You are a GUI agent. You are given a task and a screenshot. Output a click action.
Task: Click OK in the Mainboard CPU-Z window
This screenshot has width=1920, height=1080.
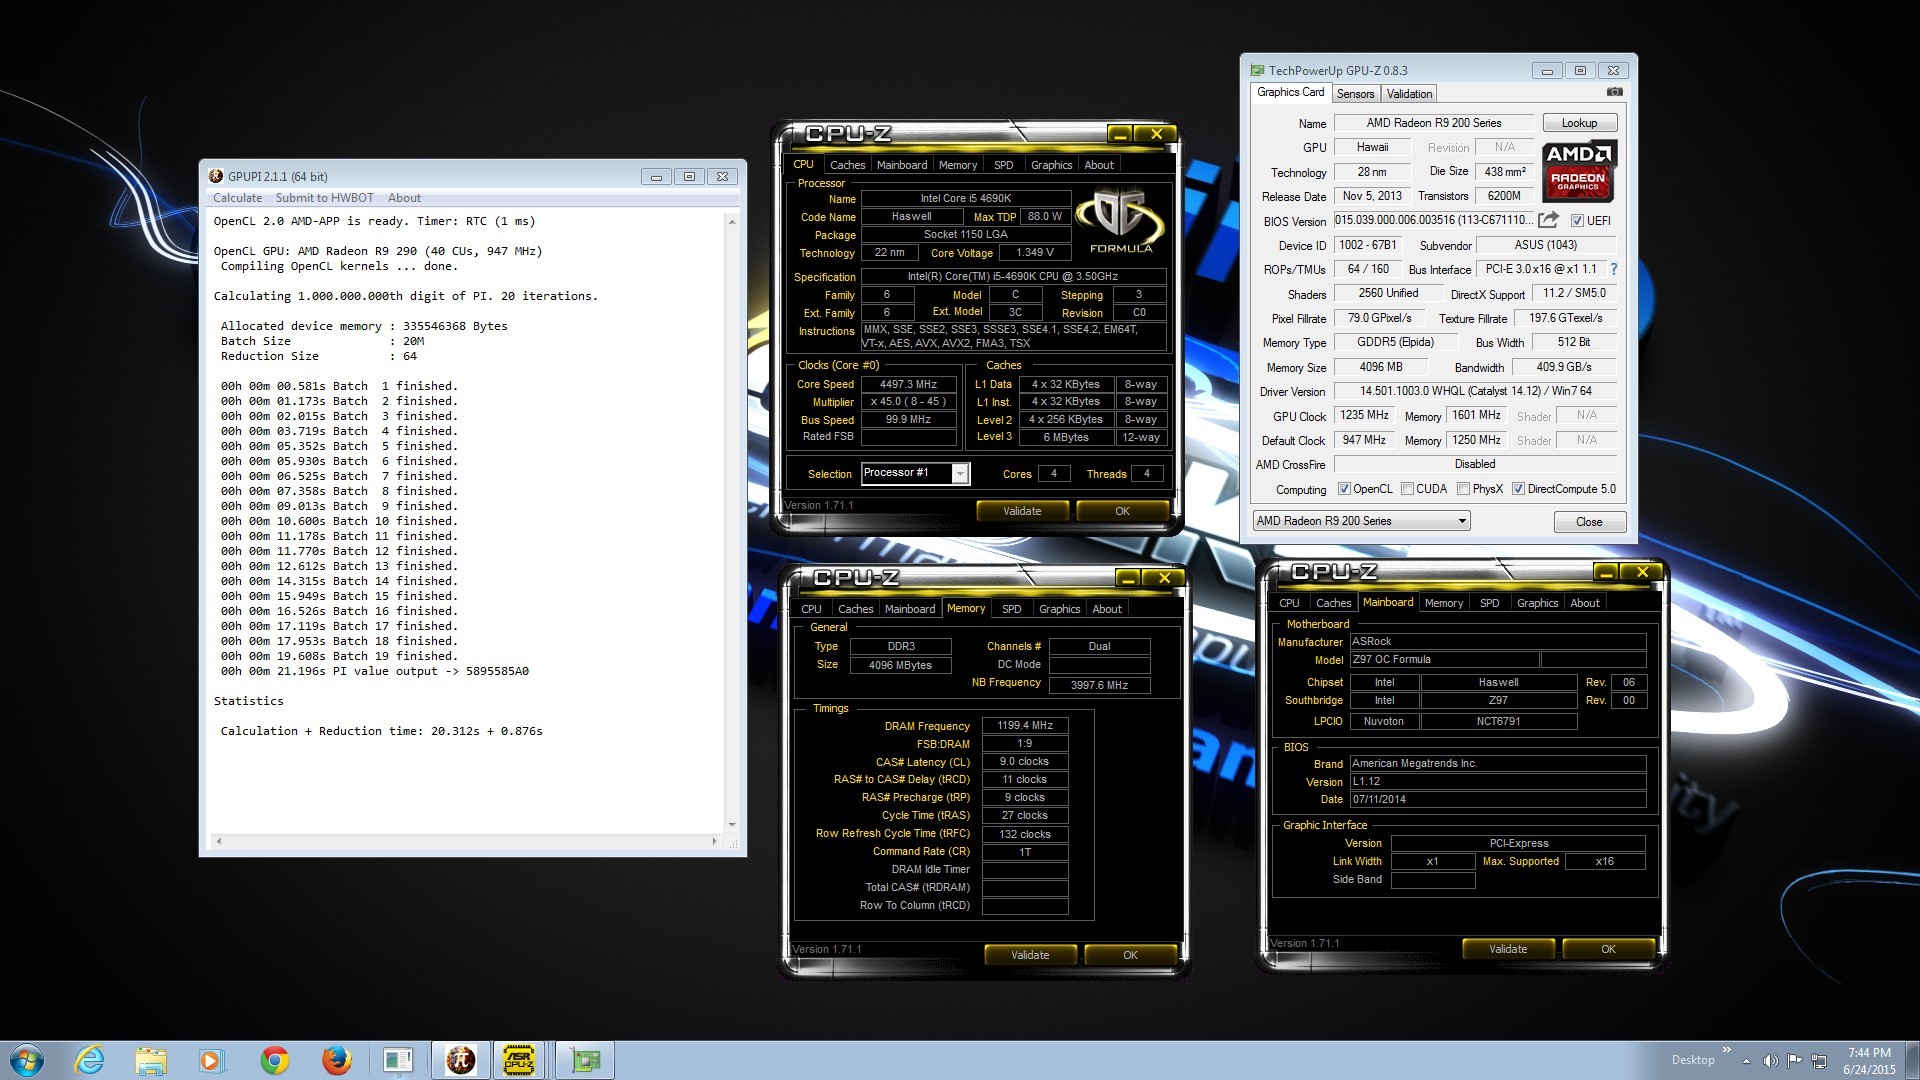pos(1608,949)
